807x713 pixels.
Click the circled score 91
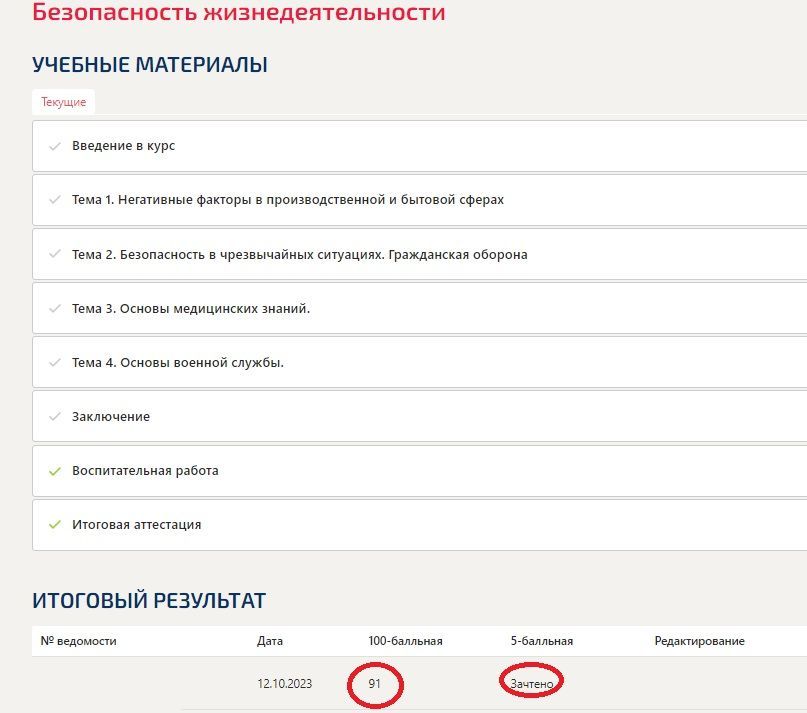(x=374, y=684)
